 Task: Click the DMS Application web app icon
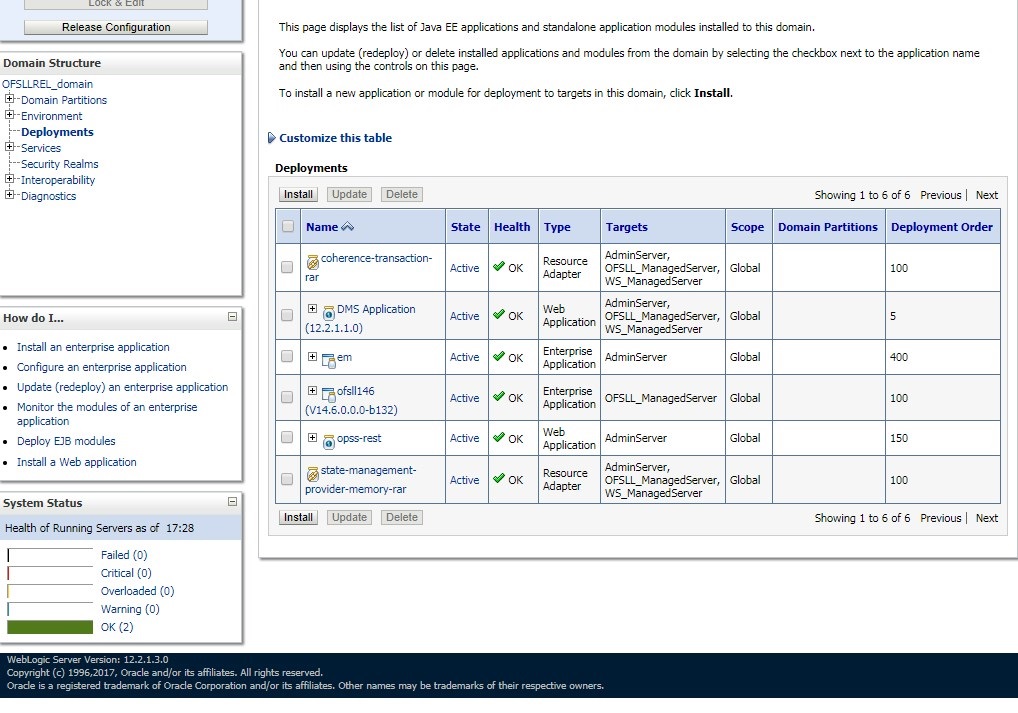pyautogui.click(x=329, y=312)
